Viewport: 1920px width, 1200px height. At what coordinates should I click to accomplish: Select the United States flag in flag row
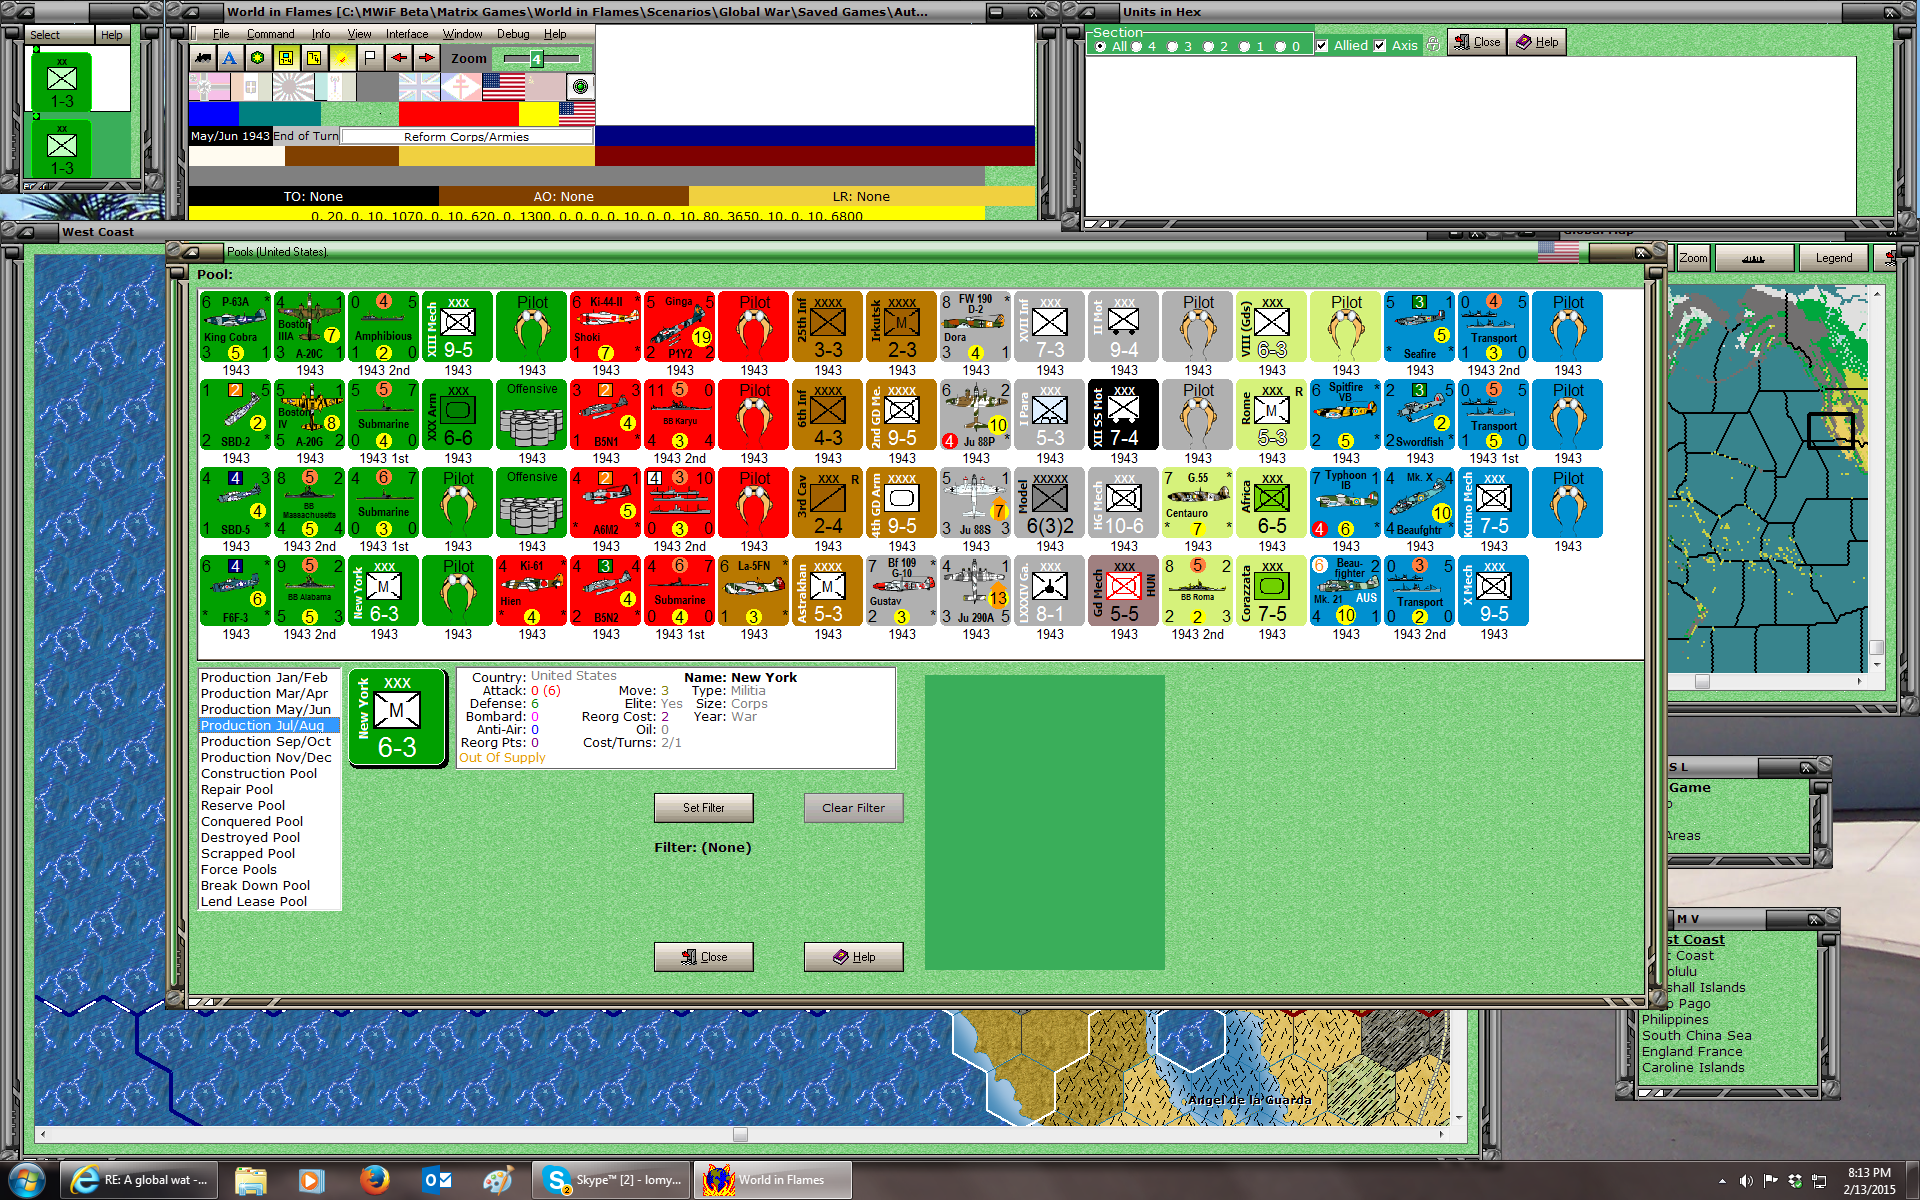pyautogui.click(x=503, y=87)
